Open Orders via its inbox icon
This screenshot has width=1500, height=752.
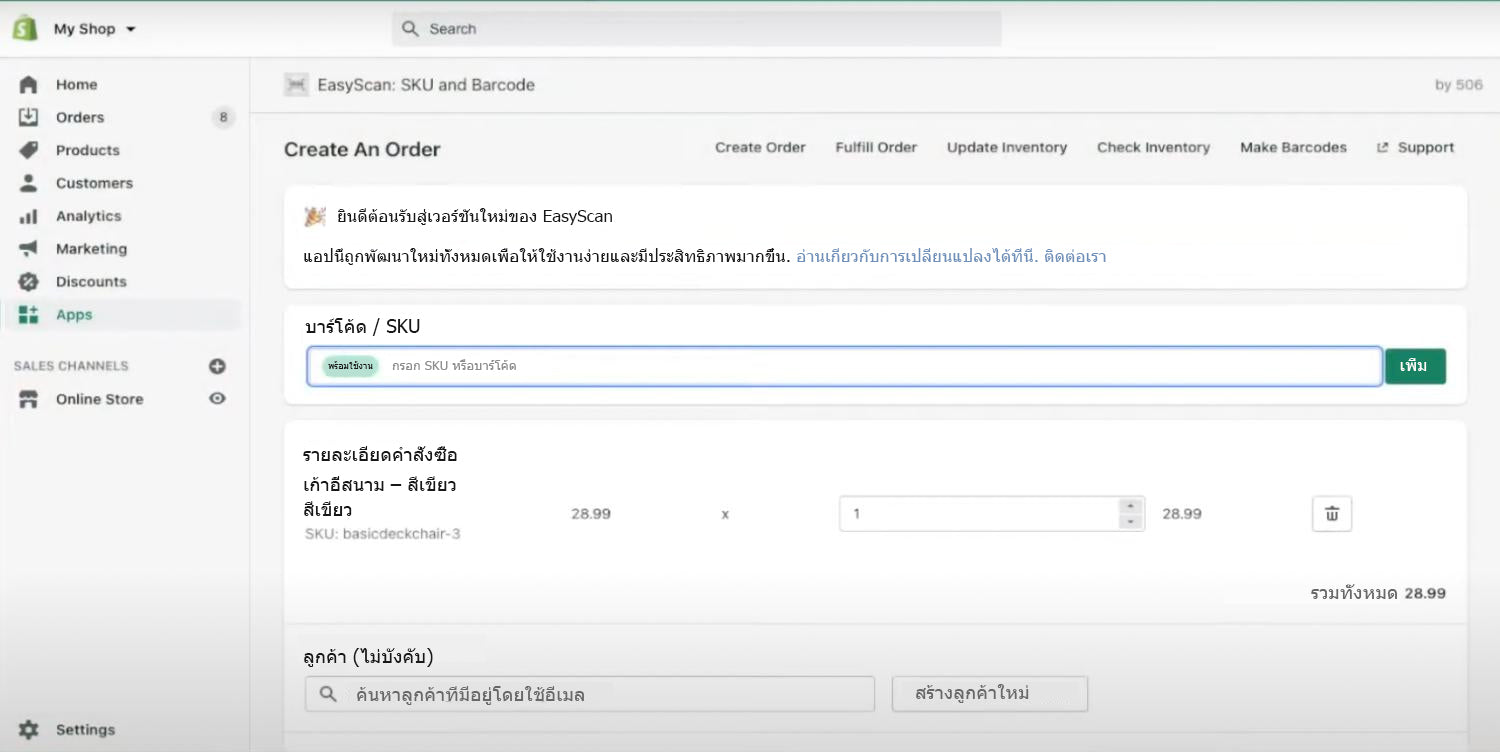(x=28, y=117)
